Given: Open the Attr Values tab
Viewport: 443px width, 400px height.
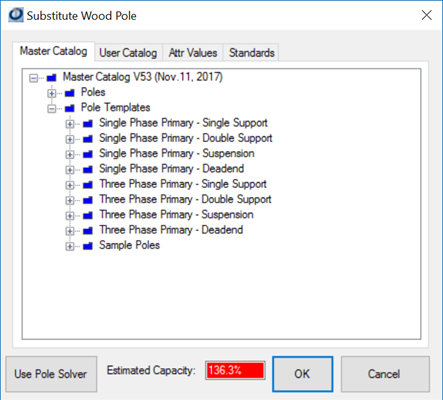Looking at the screenshot, I should pos(193,53).
